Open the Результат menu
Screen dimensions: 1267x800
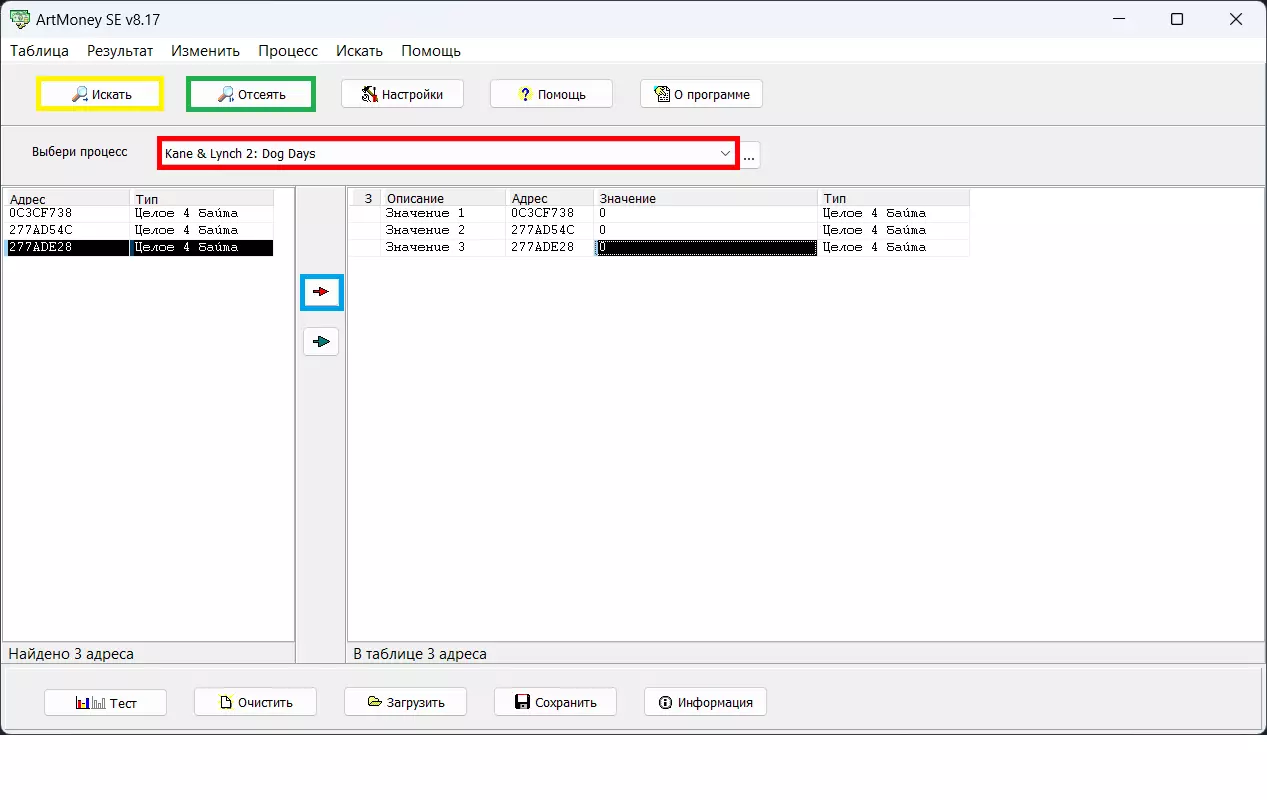(120, 50)
